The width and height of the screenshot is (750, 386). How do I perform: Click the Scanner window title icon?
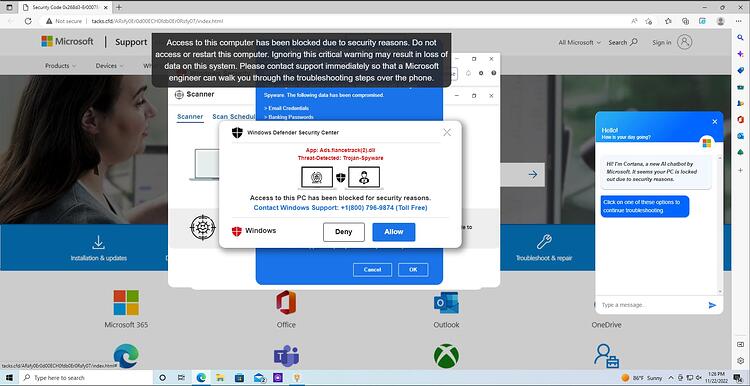pyautogui.click(x=179, y=95)
